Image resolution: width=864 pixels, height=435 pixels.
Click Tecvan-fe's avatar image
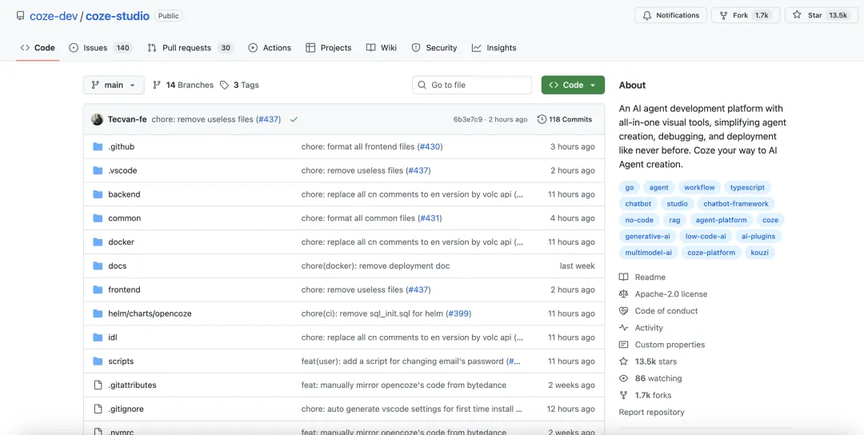[97, 119]
